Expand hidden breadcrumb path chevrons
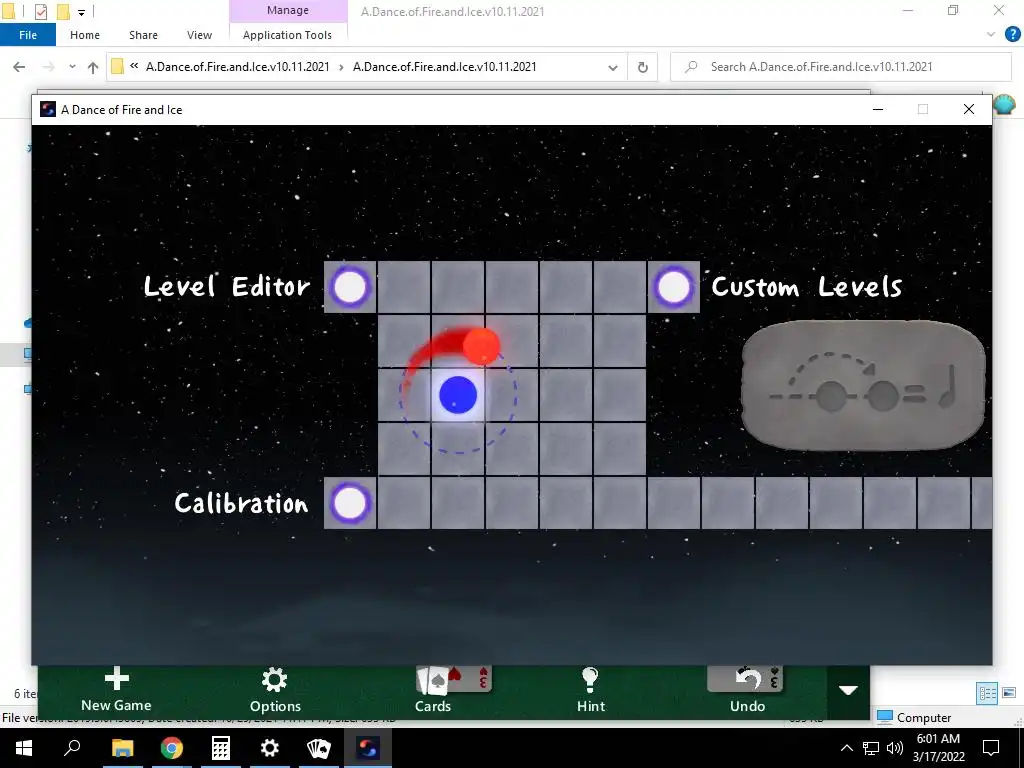Screen dimensions: 1024x768 pos(134,66)
